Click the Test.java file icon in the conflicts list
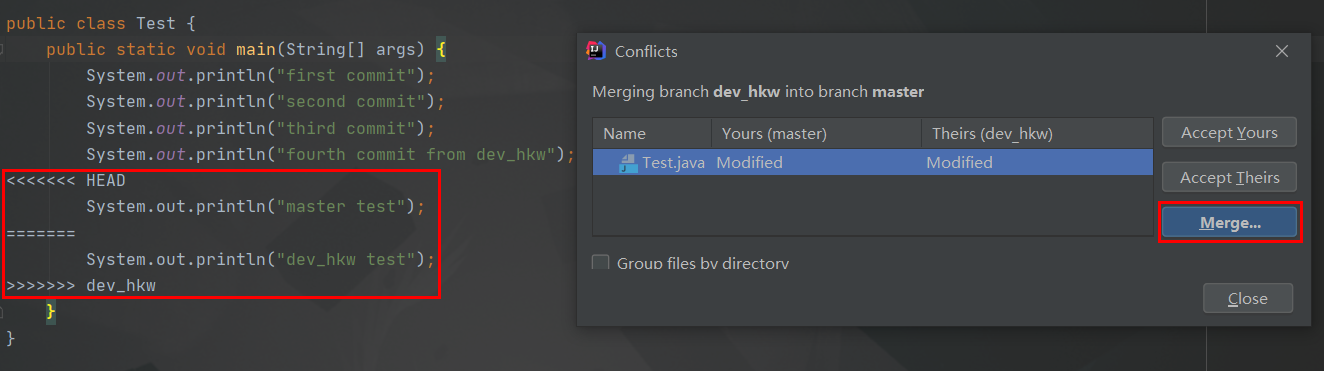Screen dimensions: 1324x371 pos(628,163)
